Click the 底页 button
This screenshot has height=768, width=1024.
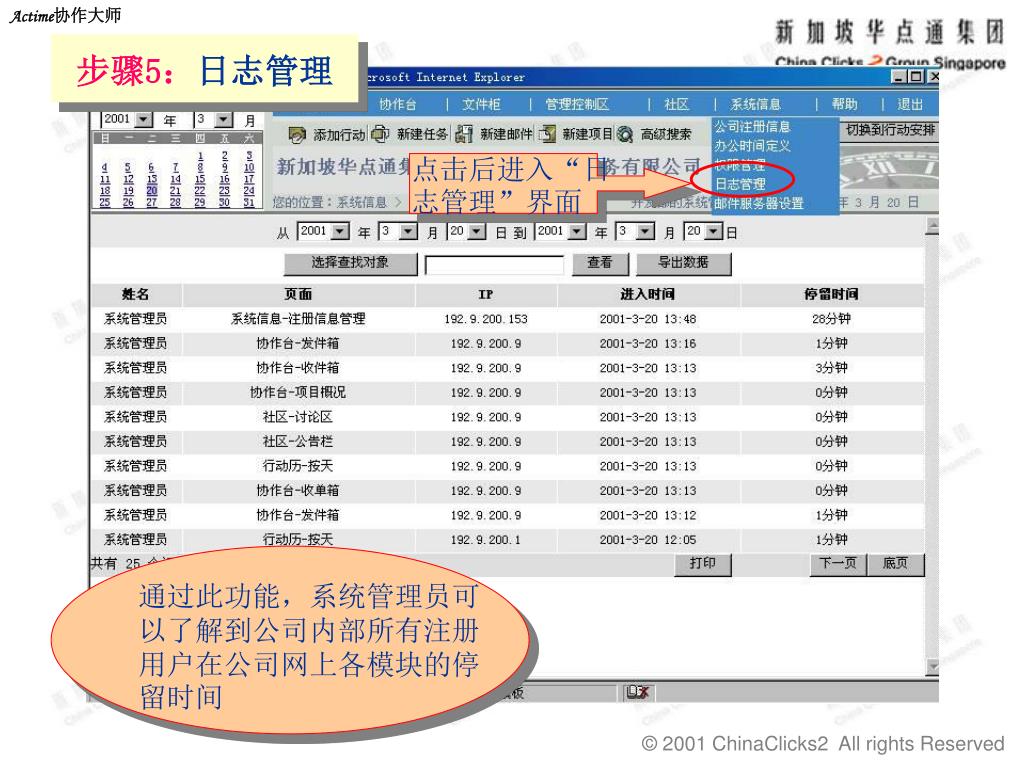895,564
